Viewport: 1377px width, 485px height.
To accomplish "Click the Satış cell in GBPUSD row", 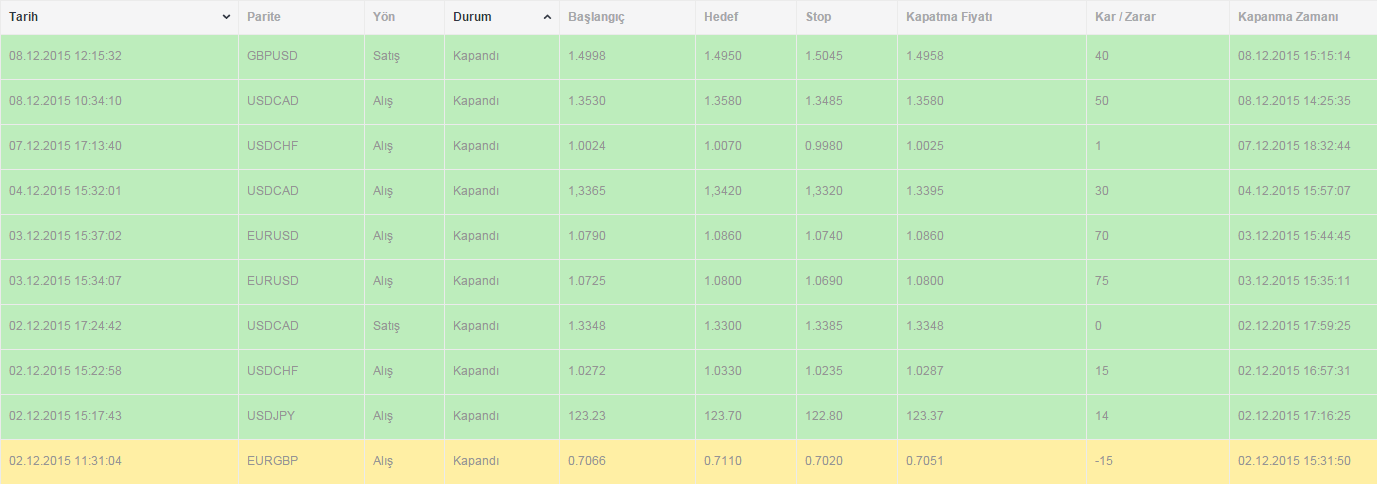I will pos(386,56).
